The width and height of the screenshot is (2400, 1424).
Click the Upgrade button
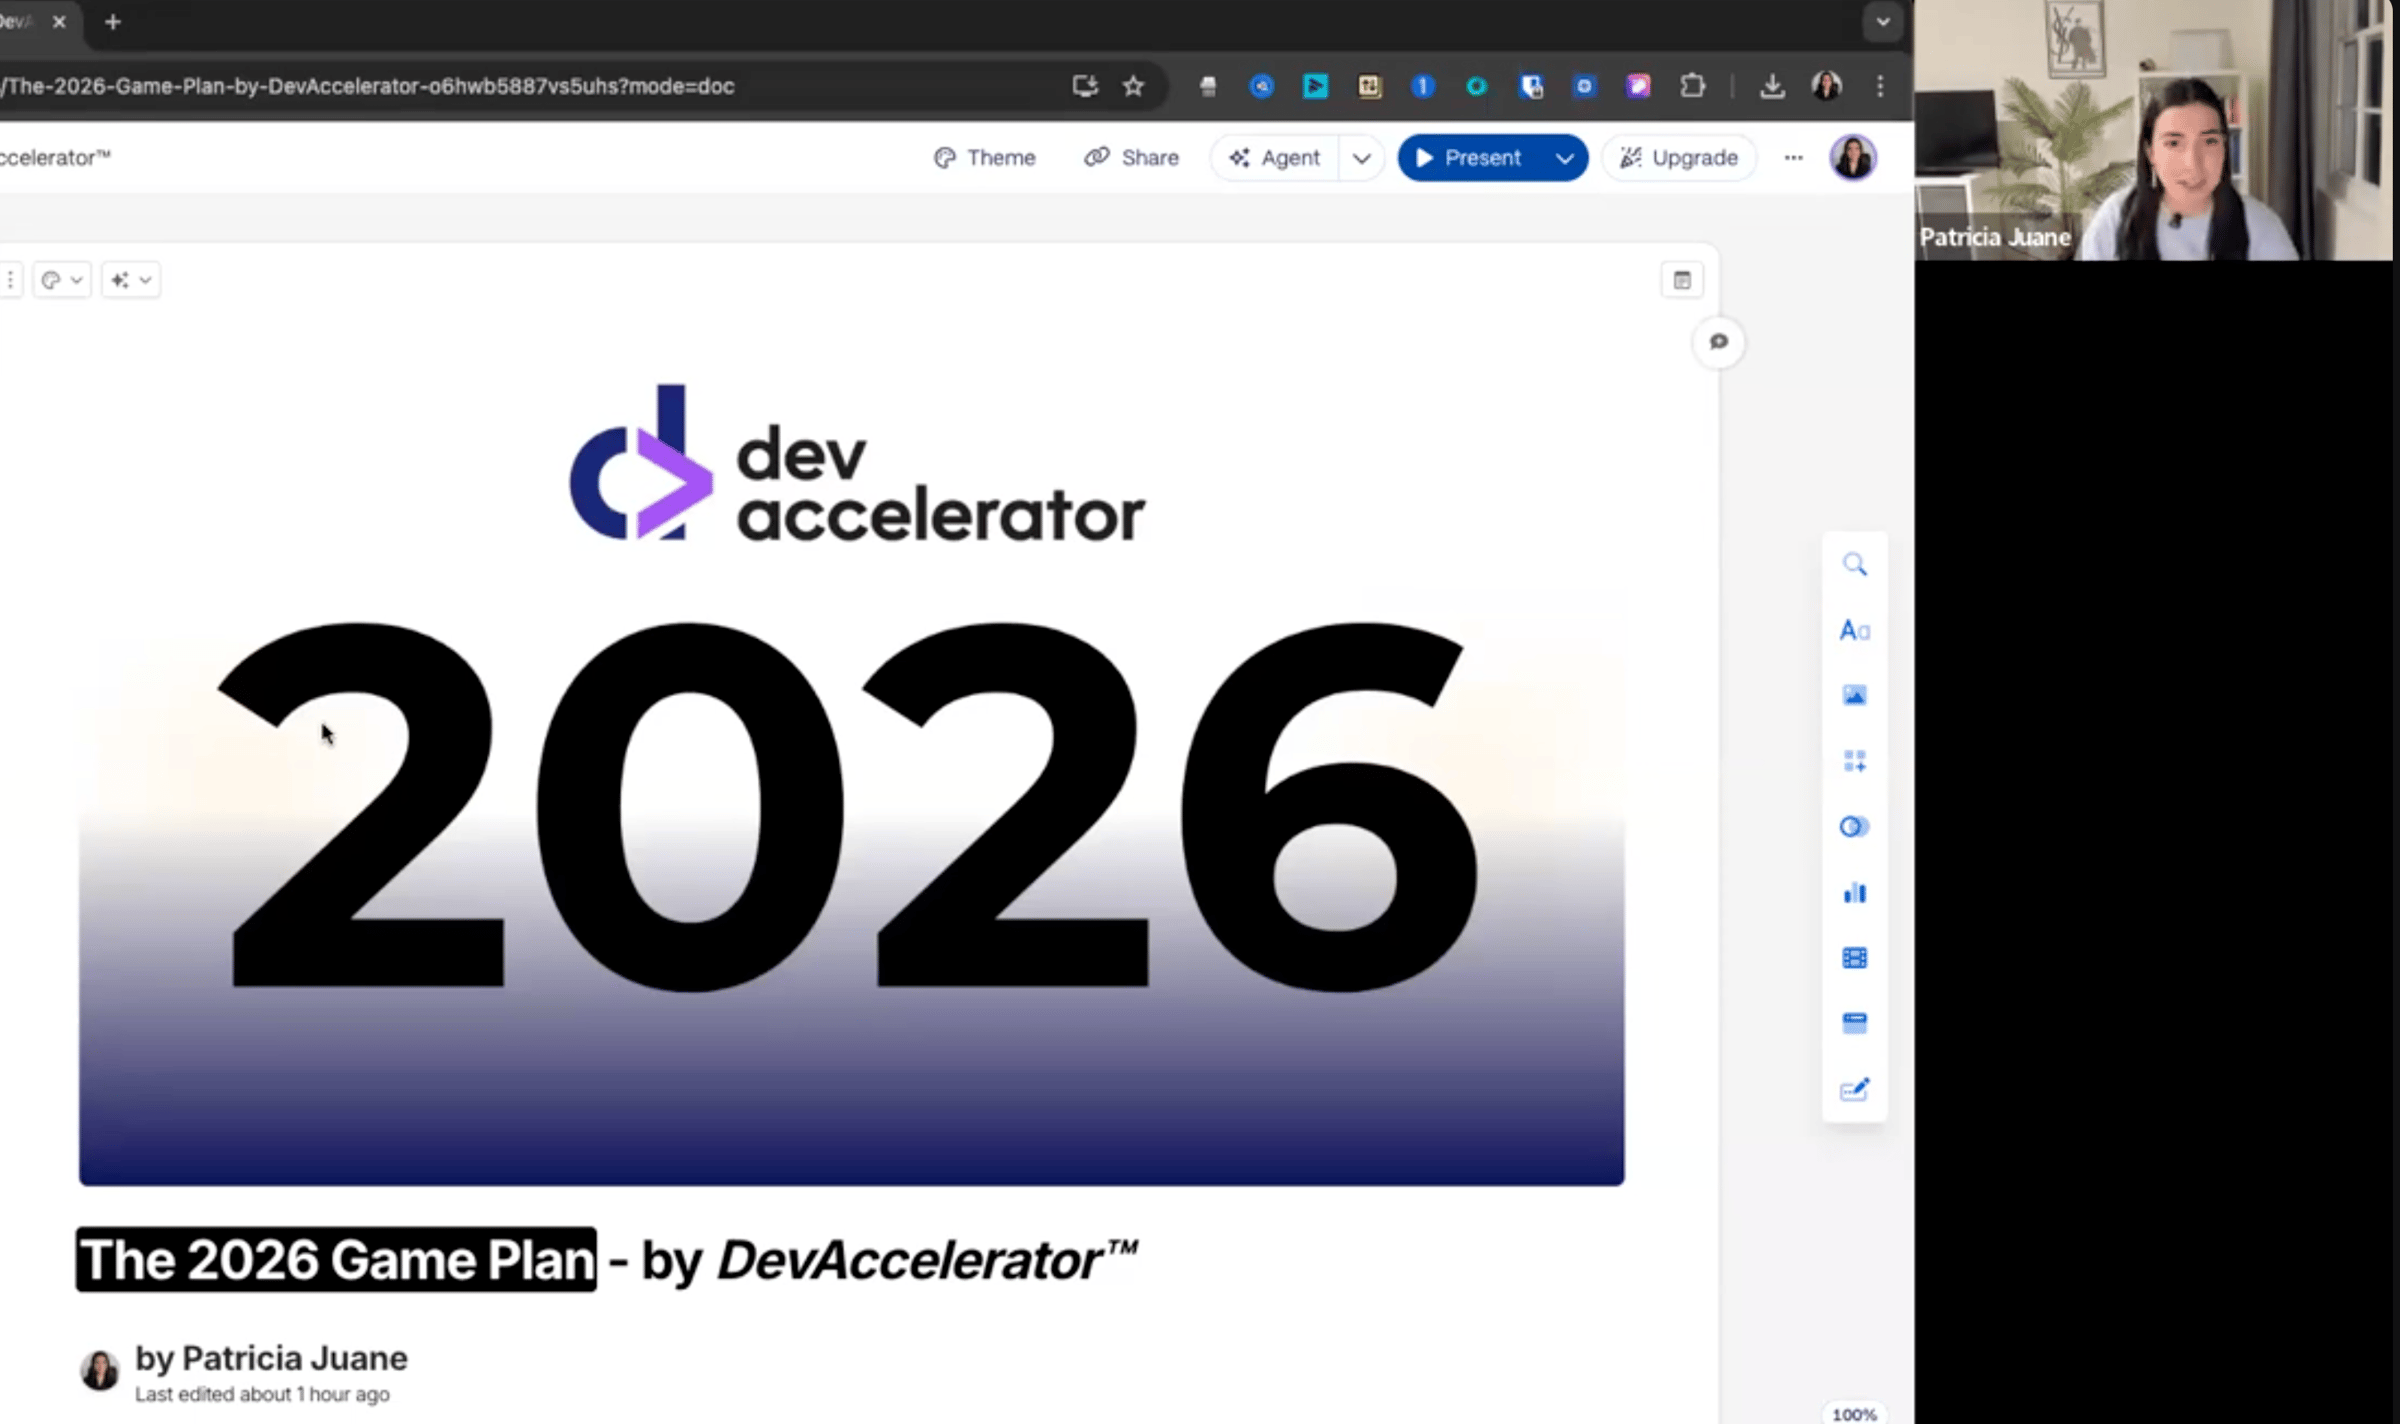pyautogui.click(x=1679, y=158)
